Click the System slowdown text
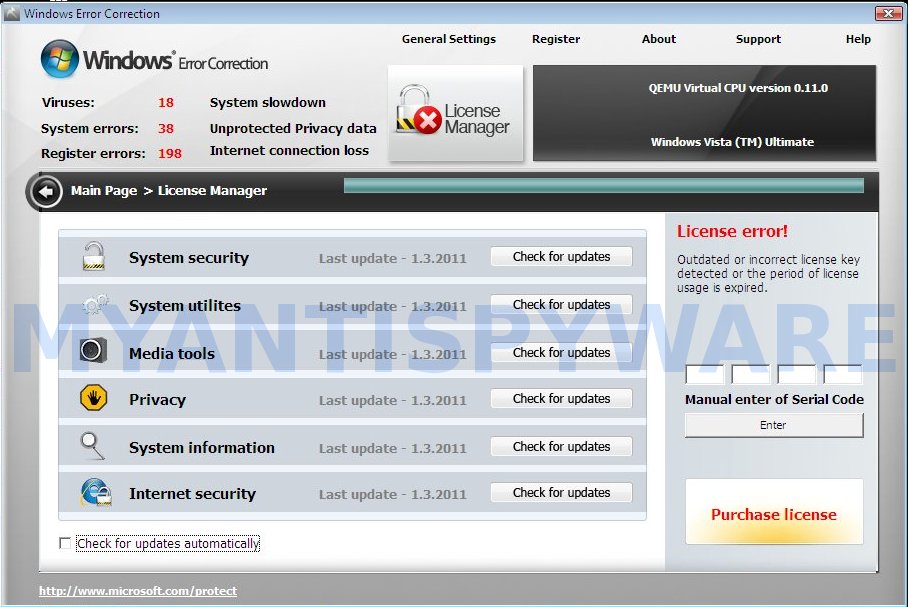The image size is (908, 607). click(x=268, y=103)
